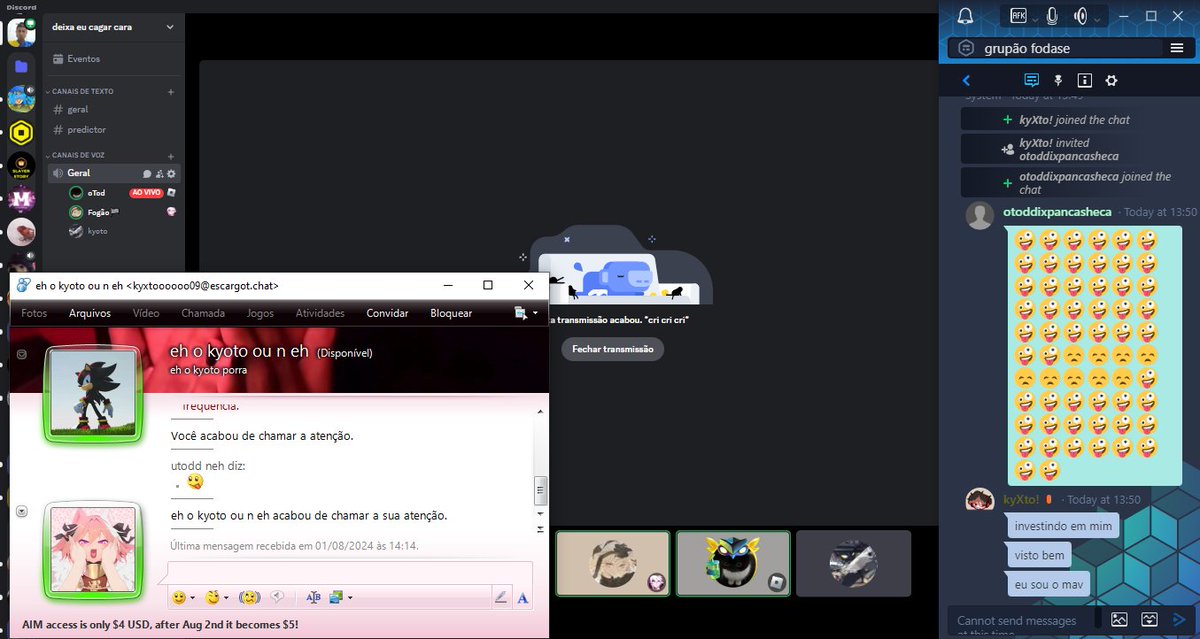This screenshot has height=639, width=1200.
Task: Open settings gear in grupão fodase panel
Action: pos(1112,81)
